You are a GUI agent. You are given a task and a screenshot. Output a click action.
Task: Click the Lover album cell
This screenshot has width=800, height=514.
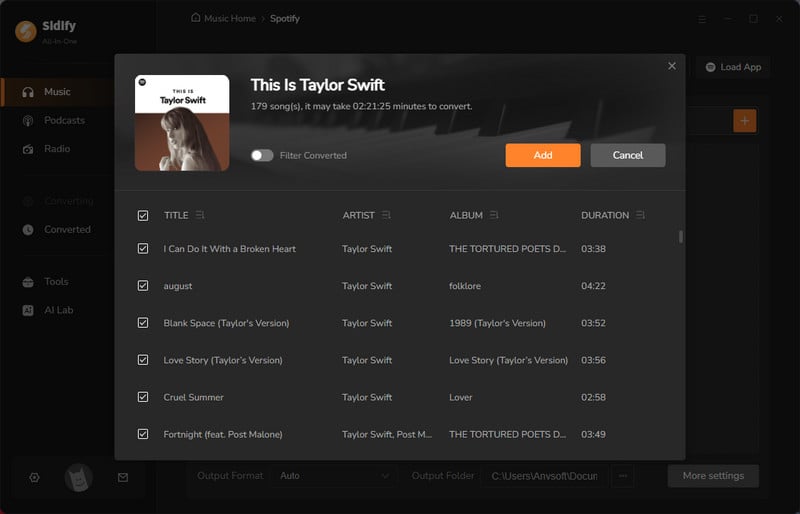pos(461,397)
